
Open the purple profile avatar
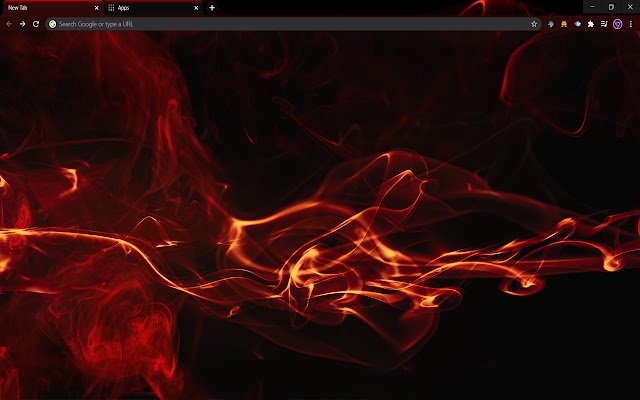point(618,24)
